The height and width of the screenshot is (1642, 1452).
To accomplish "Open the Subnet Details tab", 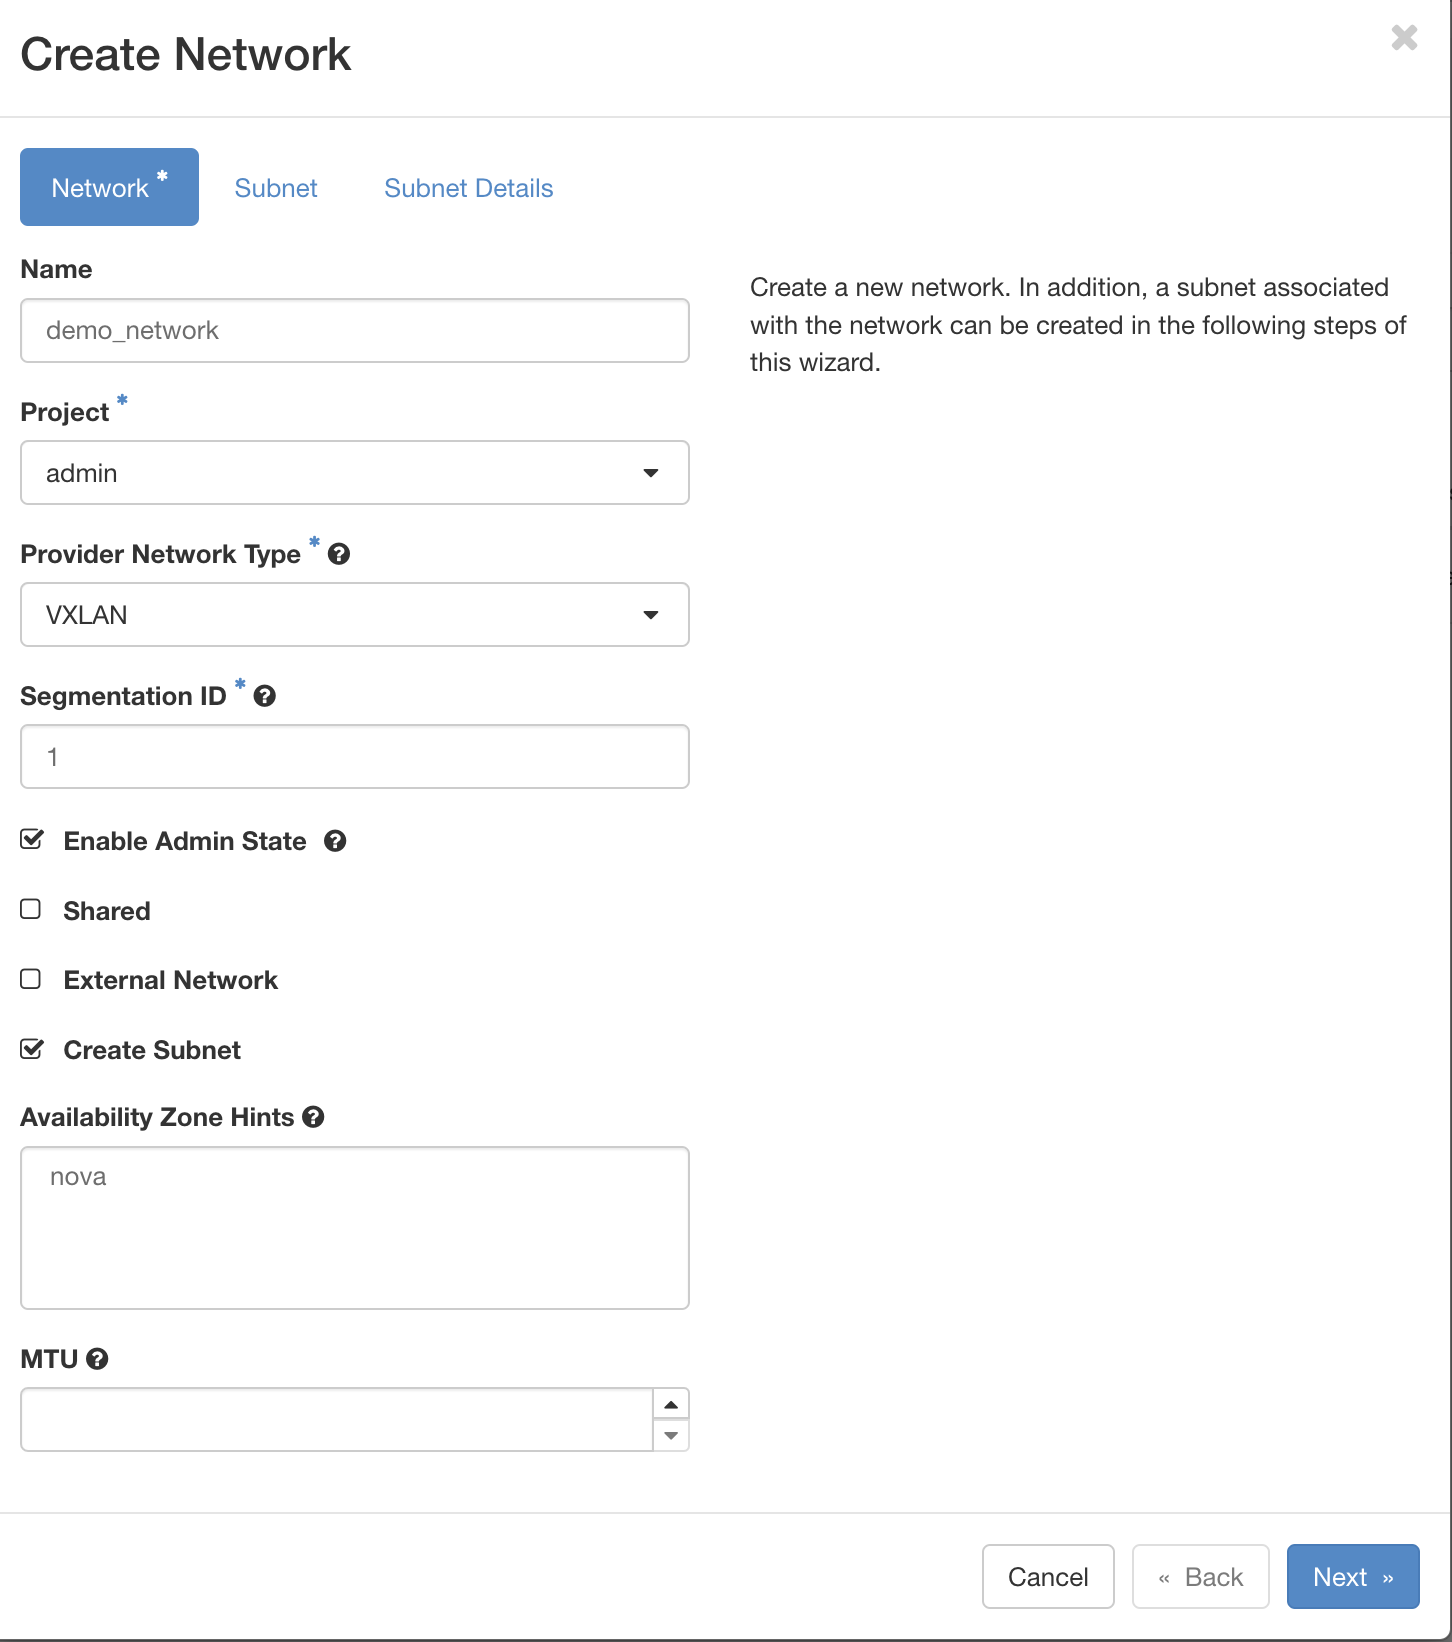I will pyautogui.click(x=468, y=188).
